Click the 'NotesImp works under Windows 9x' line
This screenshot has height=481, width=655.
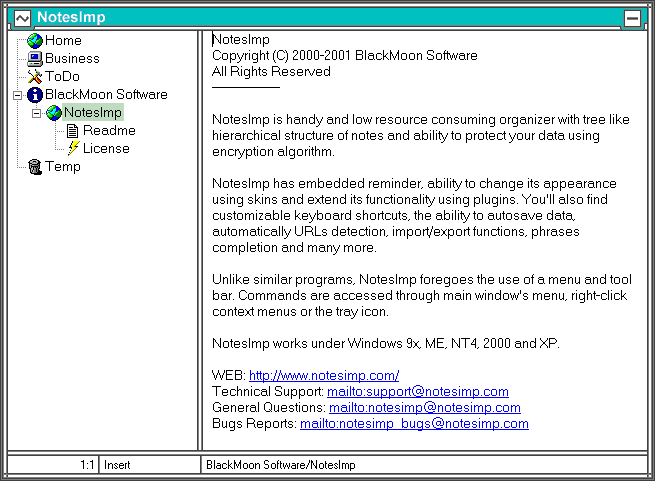386,344
